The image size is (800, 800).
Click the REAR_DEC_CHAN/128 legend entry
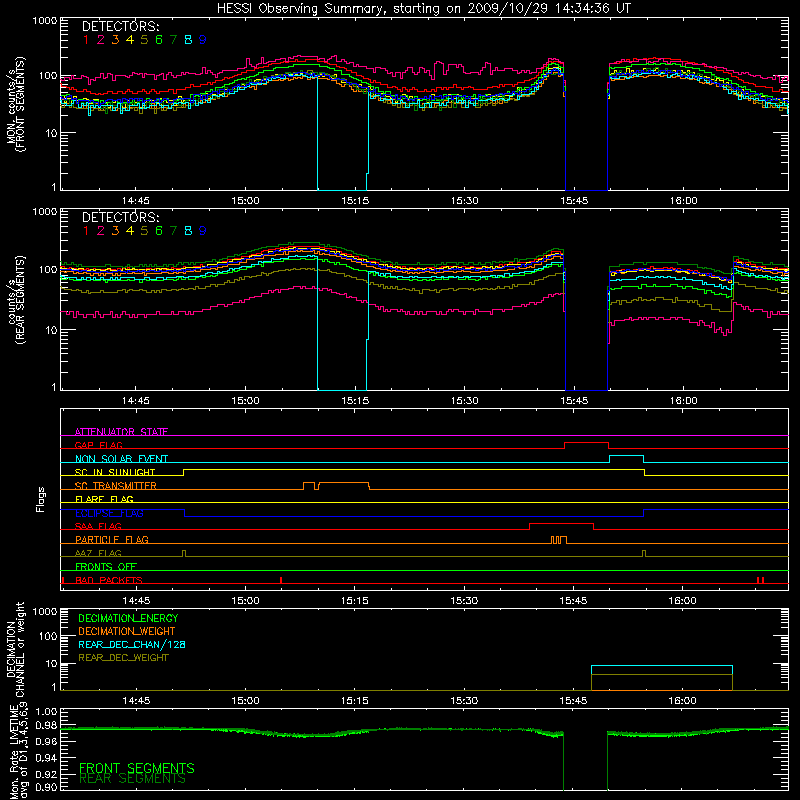(132, 645)
